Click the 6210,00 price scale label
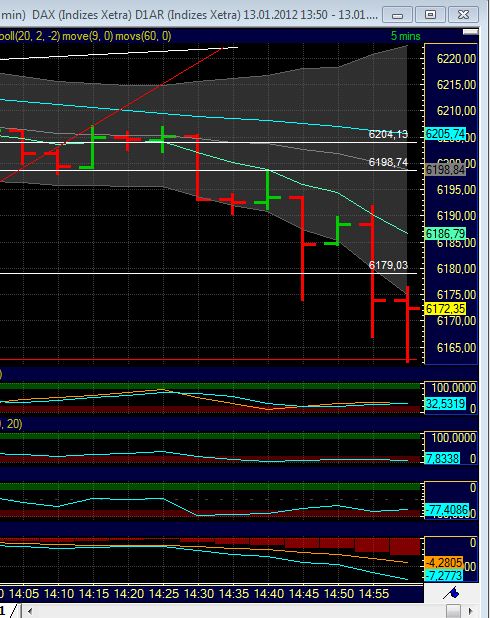Viewport: 490px width, 618px height. pyautogui.click(x=456, y=111)
